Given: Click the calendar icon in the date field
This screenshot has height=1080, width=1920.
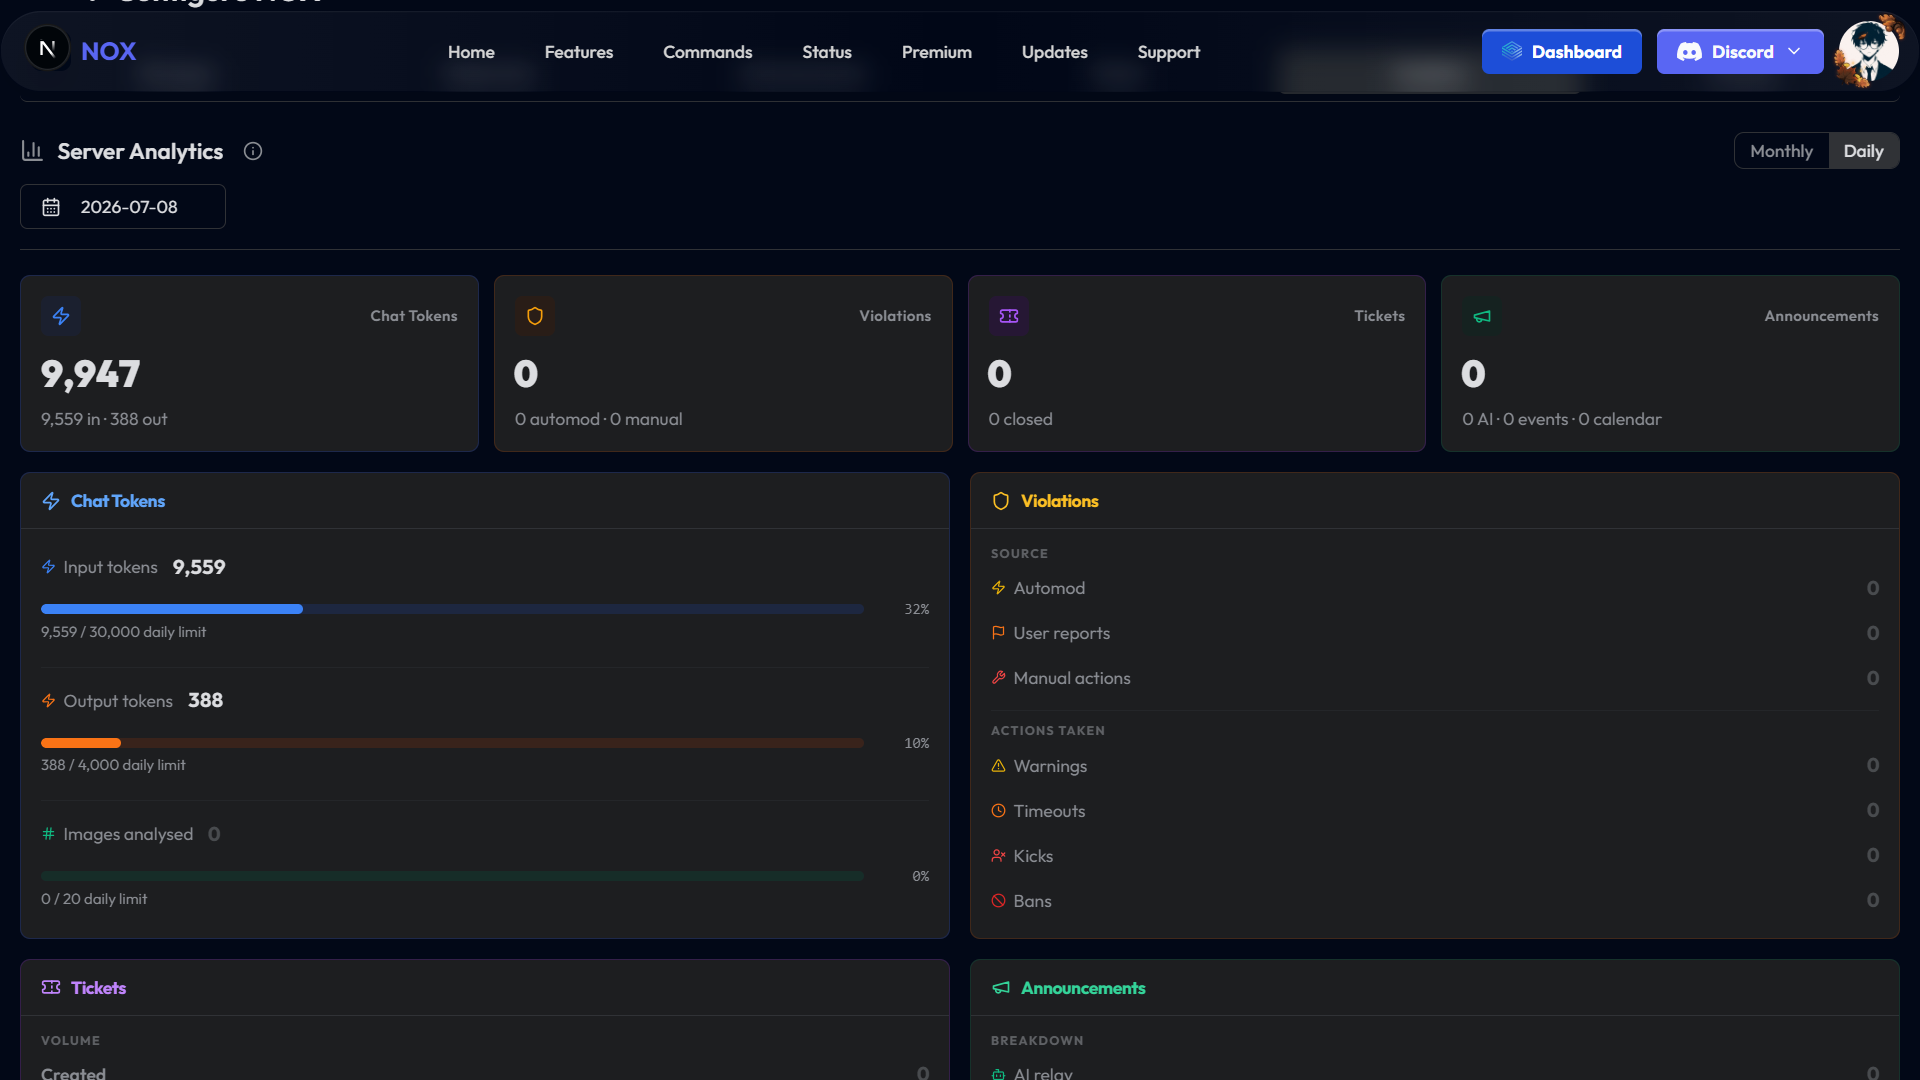Looking at the screenshot, I should pyautogui.click(x=51, y=207).
